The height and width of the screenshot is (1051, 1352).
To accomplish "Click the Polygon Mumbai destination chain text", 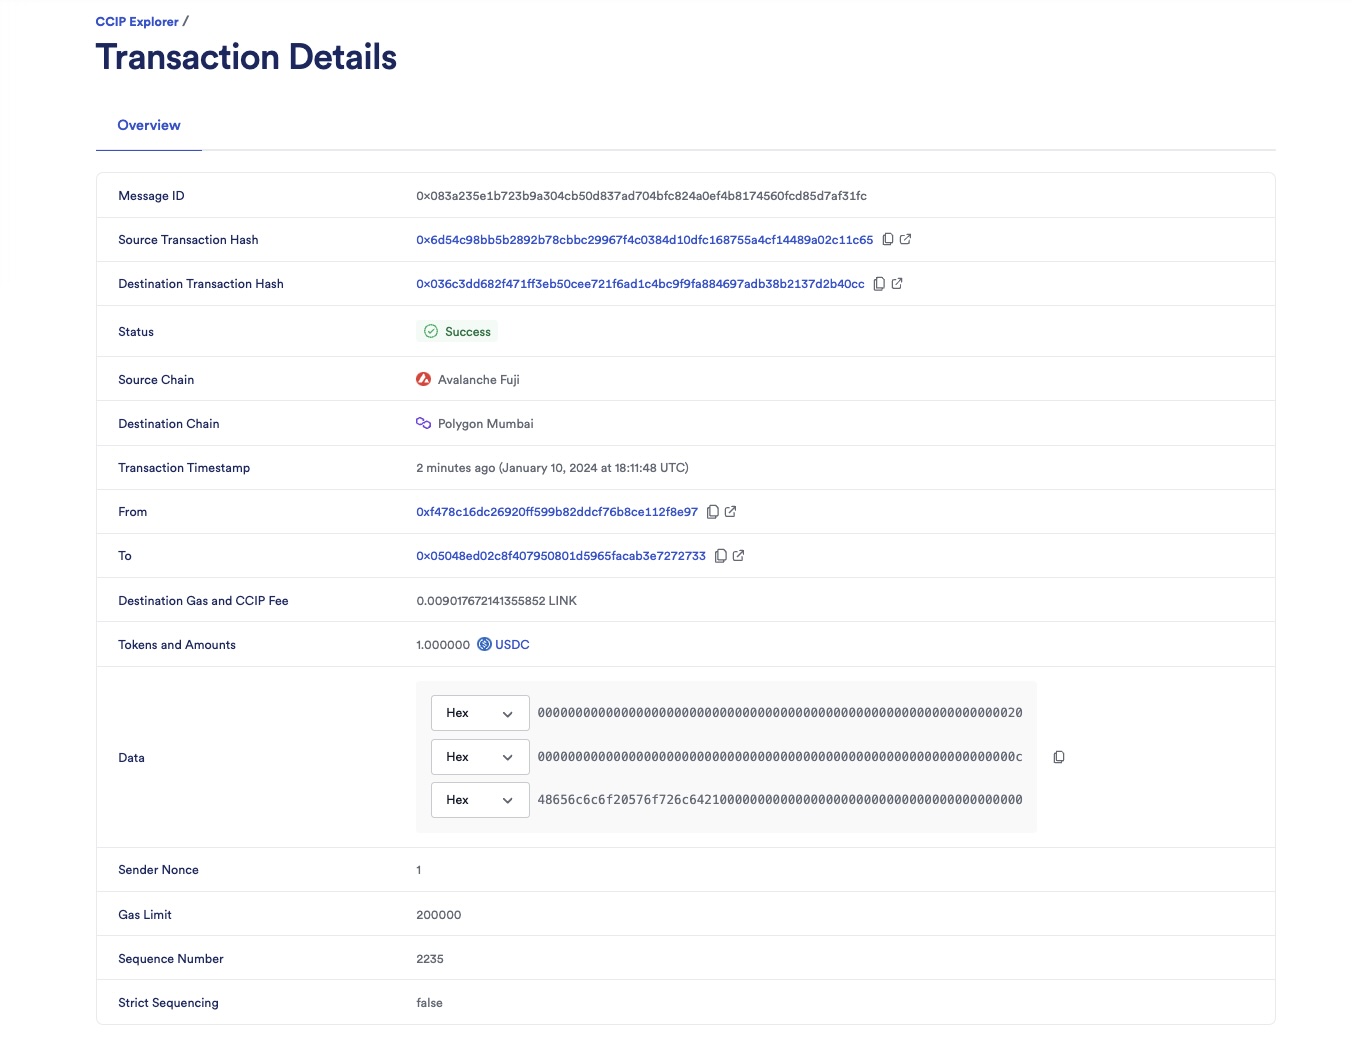I will tap(486, 424).
